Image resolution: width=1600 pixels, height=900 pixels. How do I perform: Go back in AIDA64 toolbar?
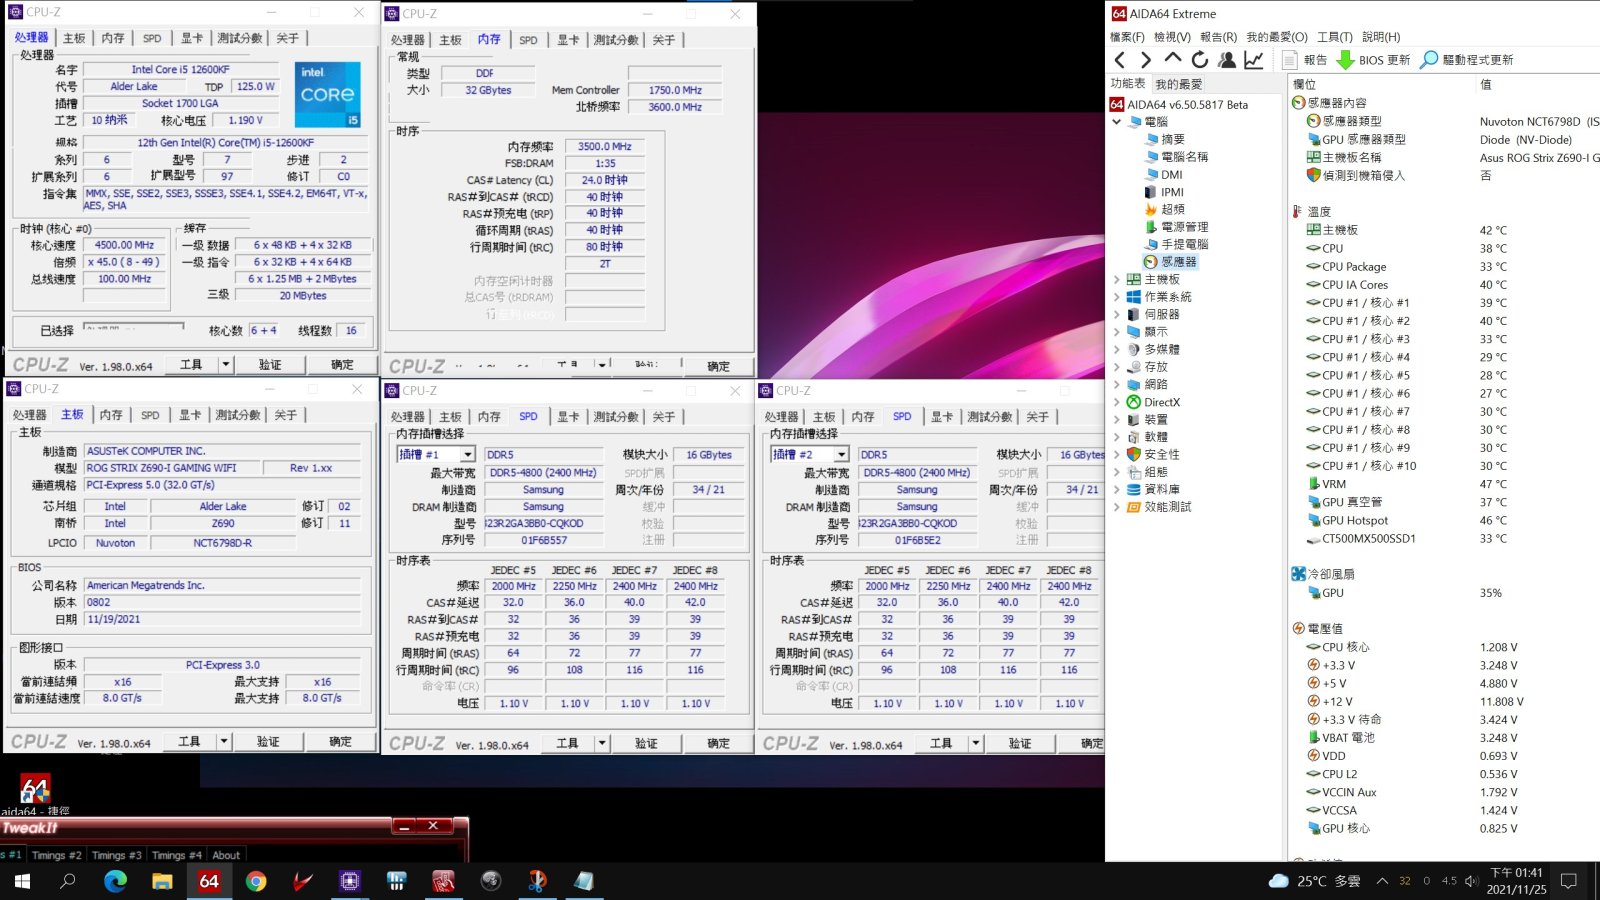coord(1120,60)
